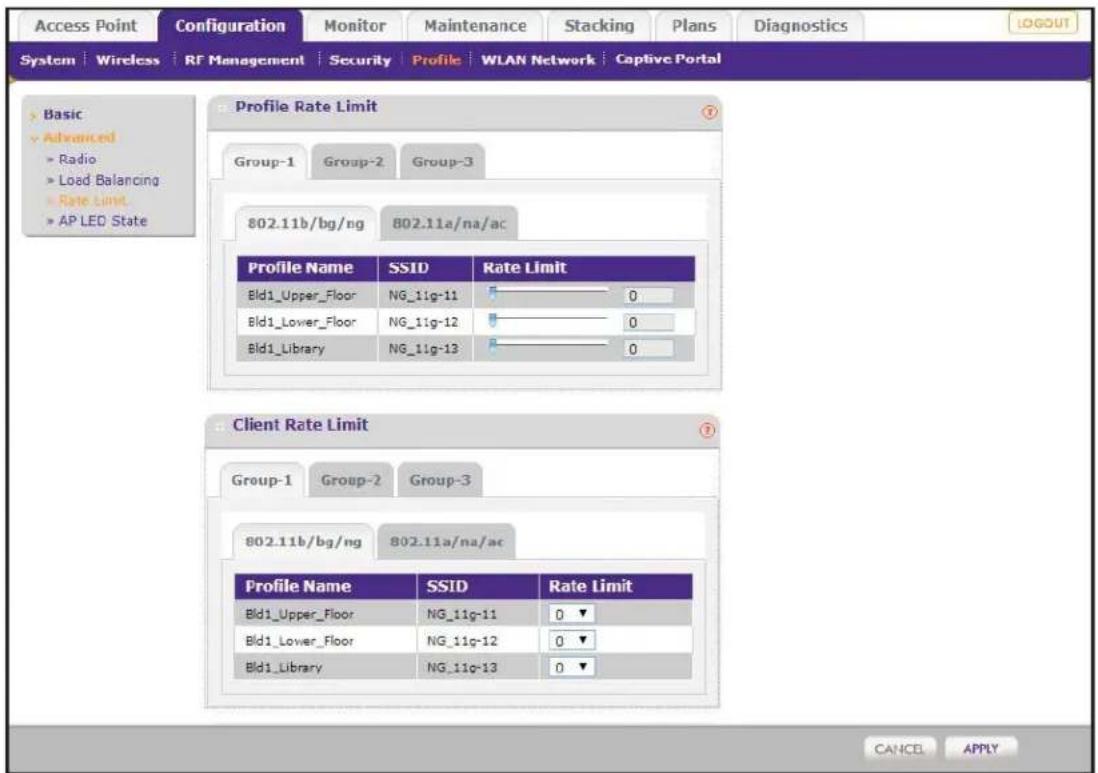Switch to the Maintenance tab
1098x773 pixels.
475,26
